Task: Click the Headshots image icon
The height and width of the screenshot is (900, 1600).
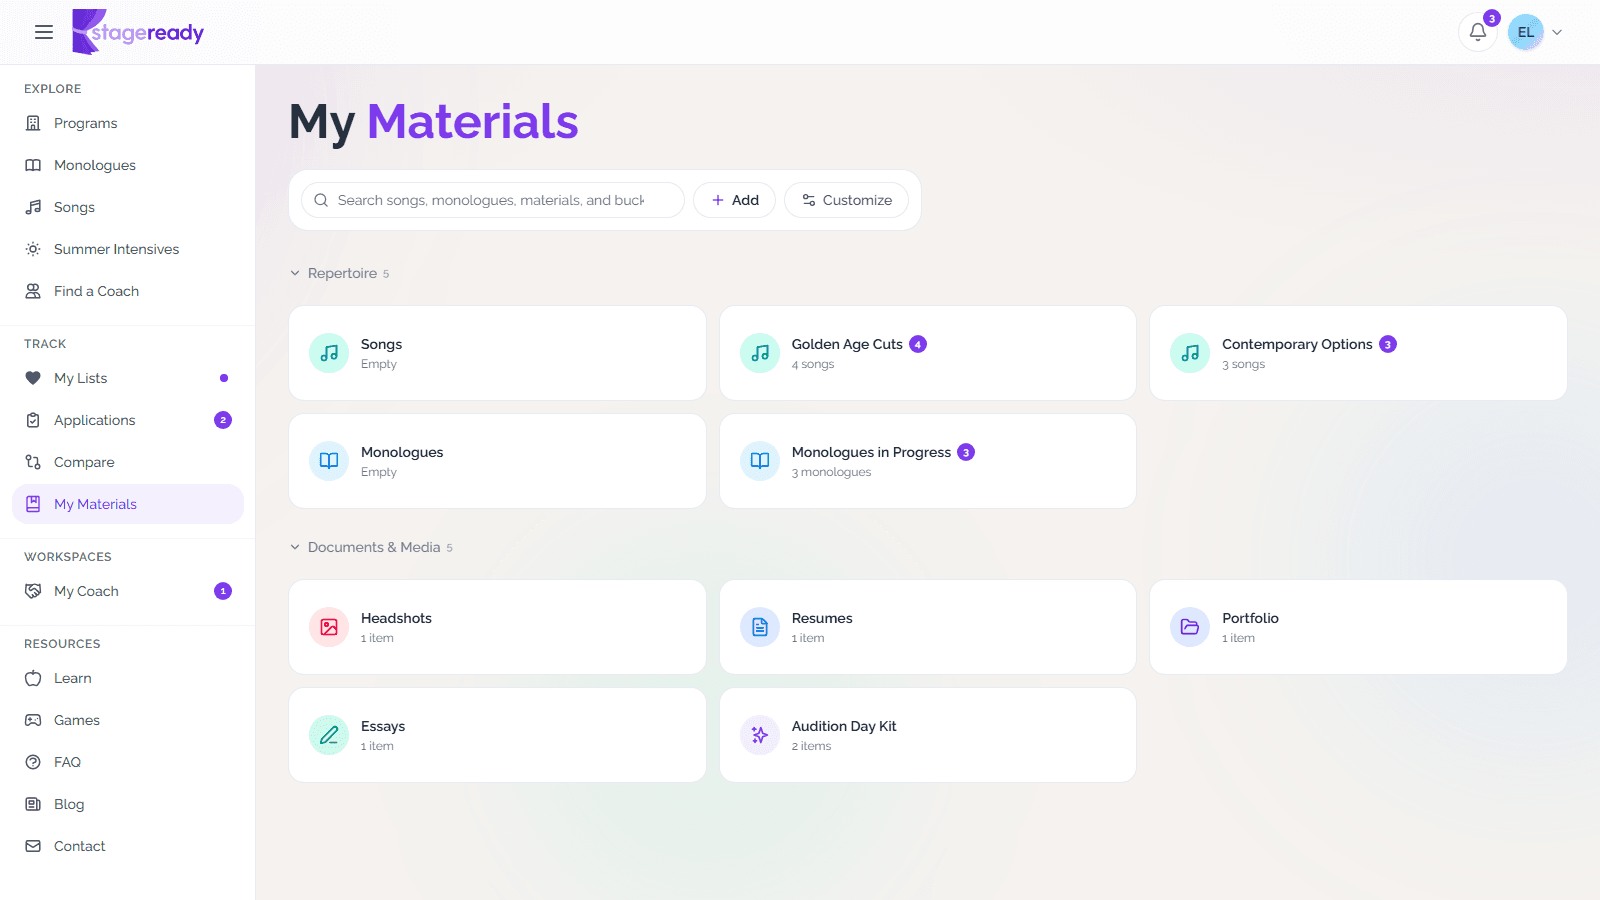Action: [x=329, y=627]
